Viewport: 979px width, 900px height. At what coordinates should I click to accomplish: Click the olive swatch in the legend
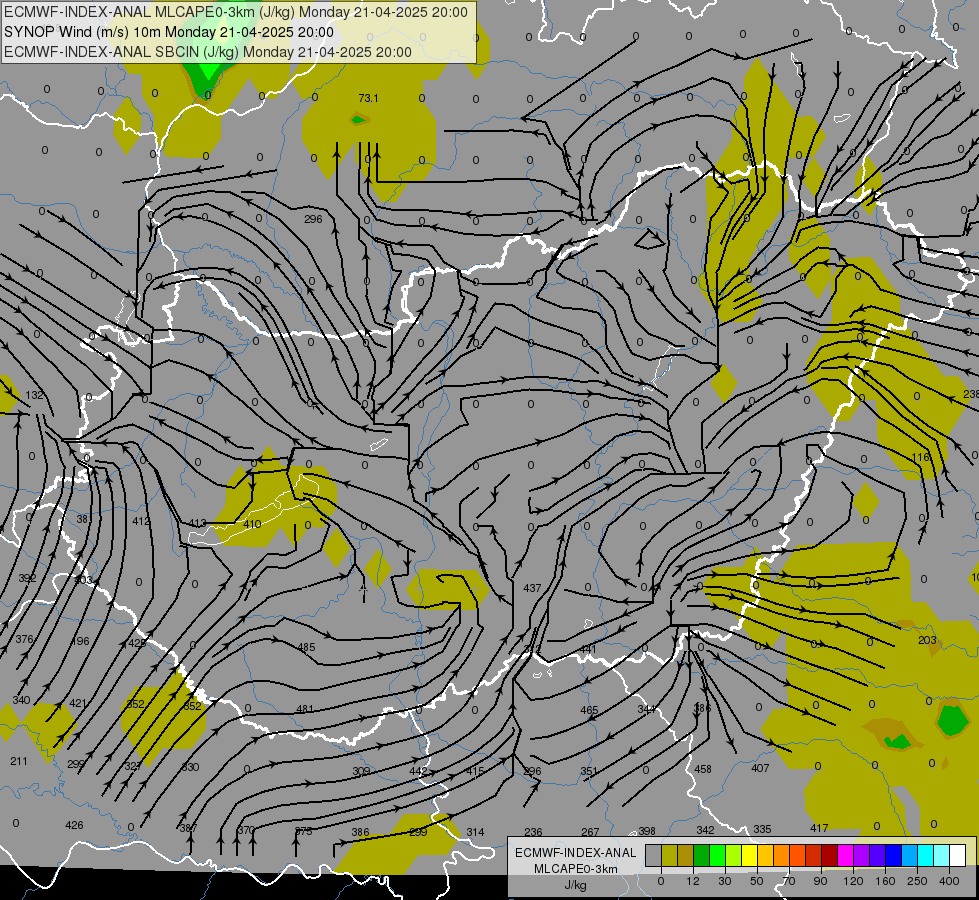click(x=669, y=855)
